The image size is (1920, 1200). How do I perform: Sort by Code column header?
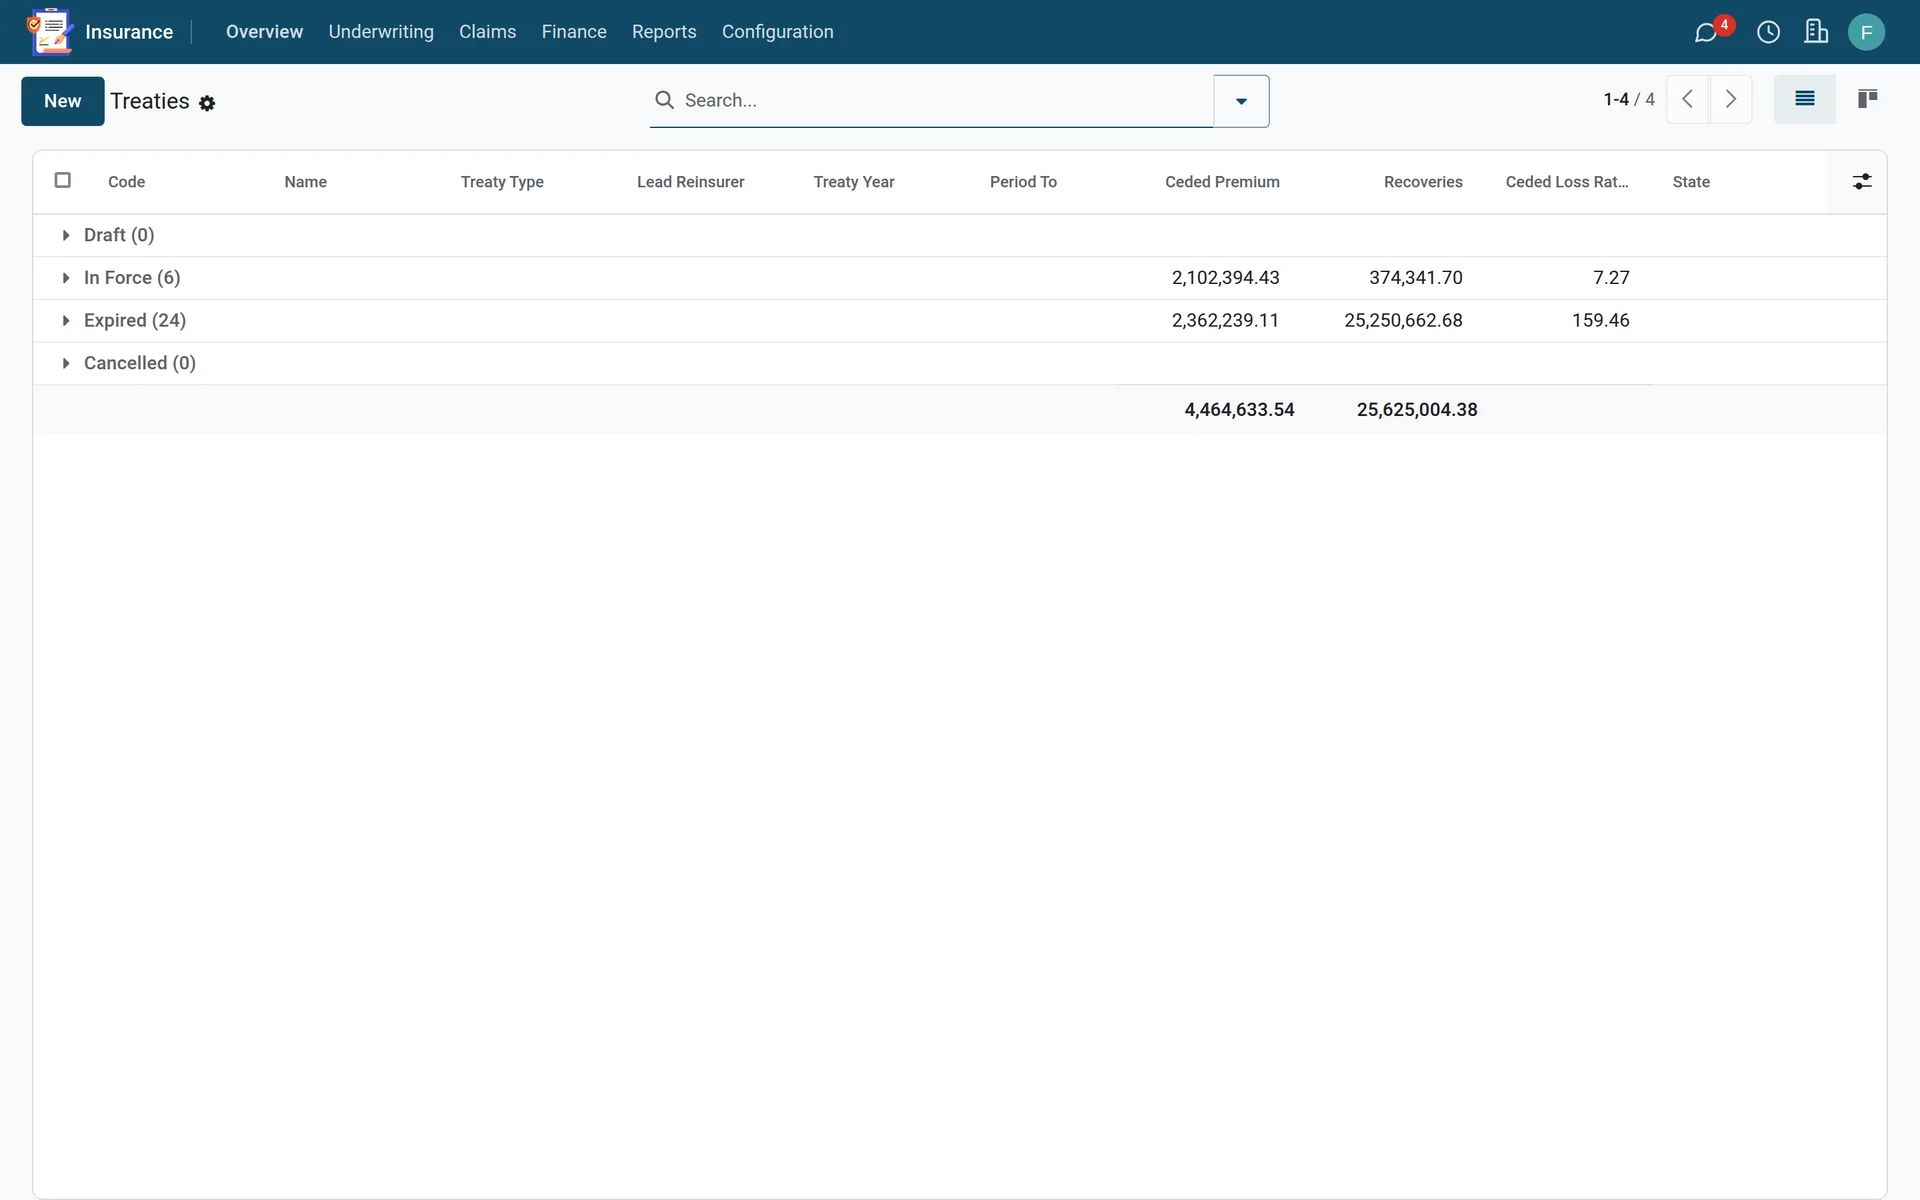[126, 182]
